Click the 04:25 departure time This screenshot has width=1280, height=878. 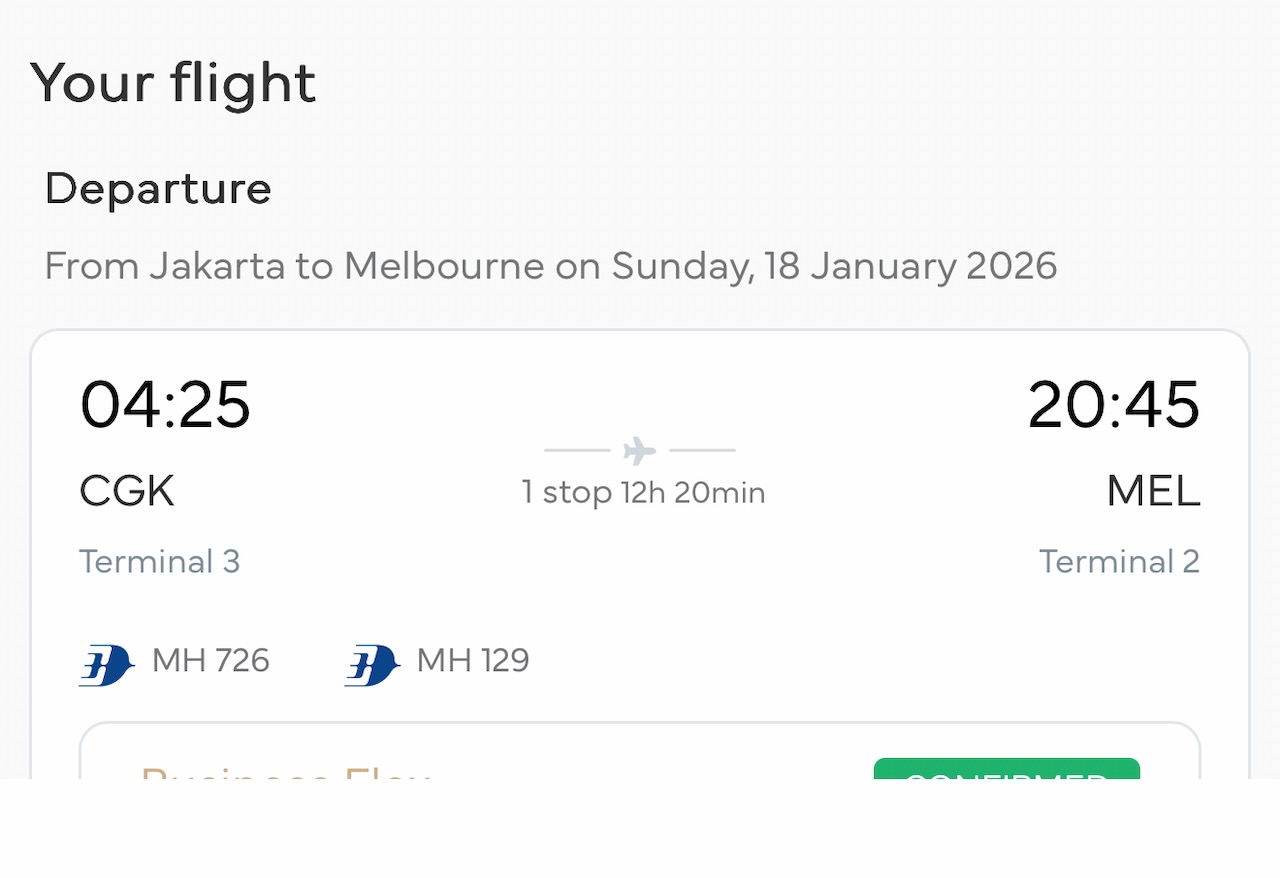click(x=166, y=405)
